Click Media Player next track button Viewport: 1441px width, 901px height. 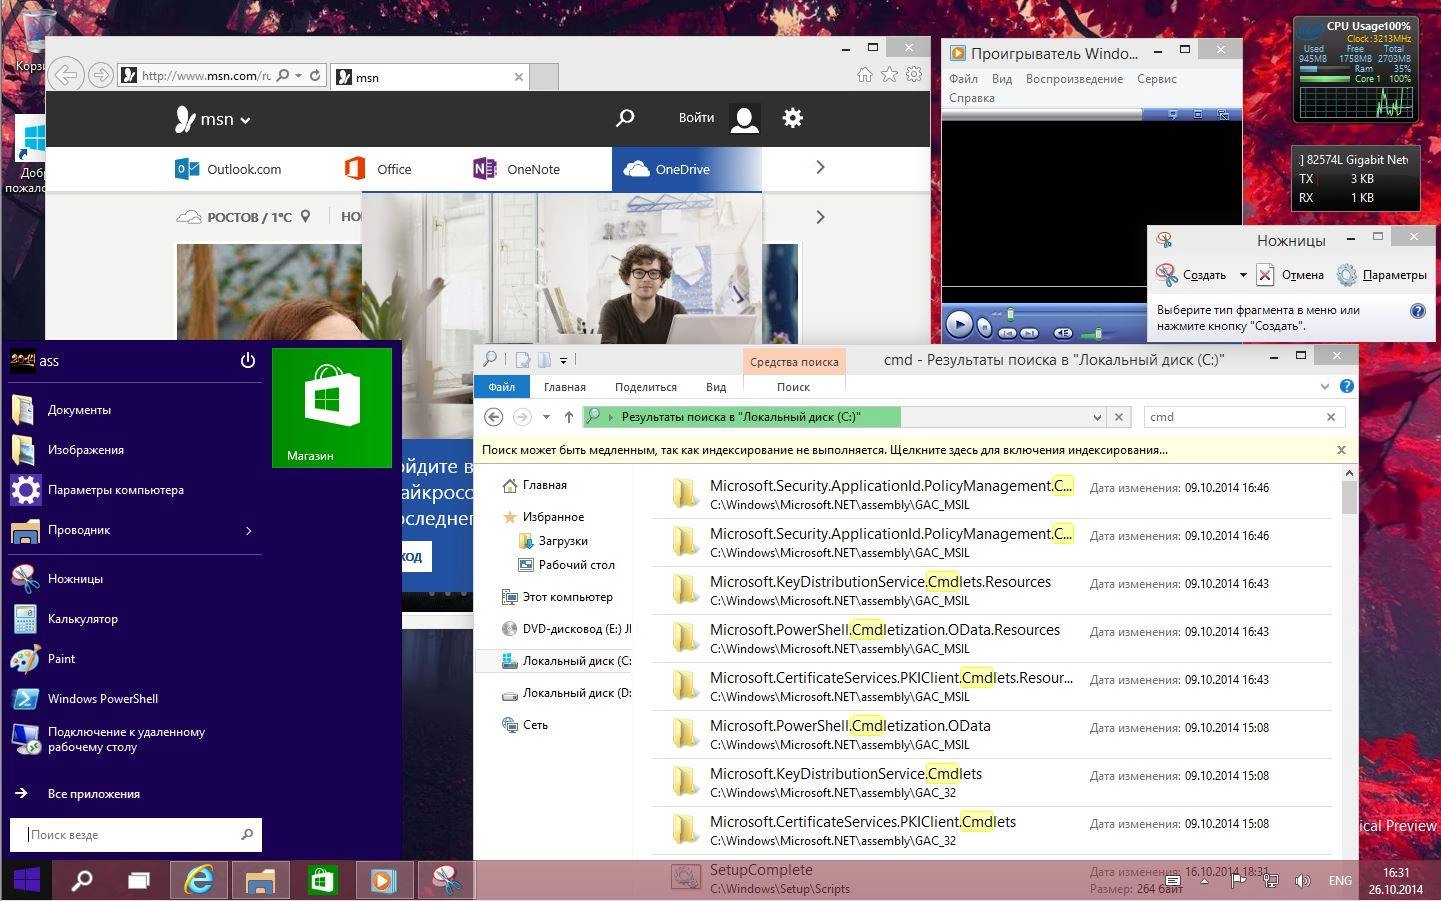[1029, 333]
